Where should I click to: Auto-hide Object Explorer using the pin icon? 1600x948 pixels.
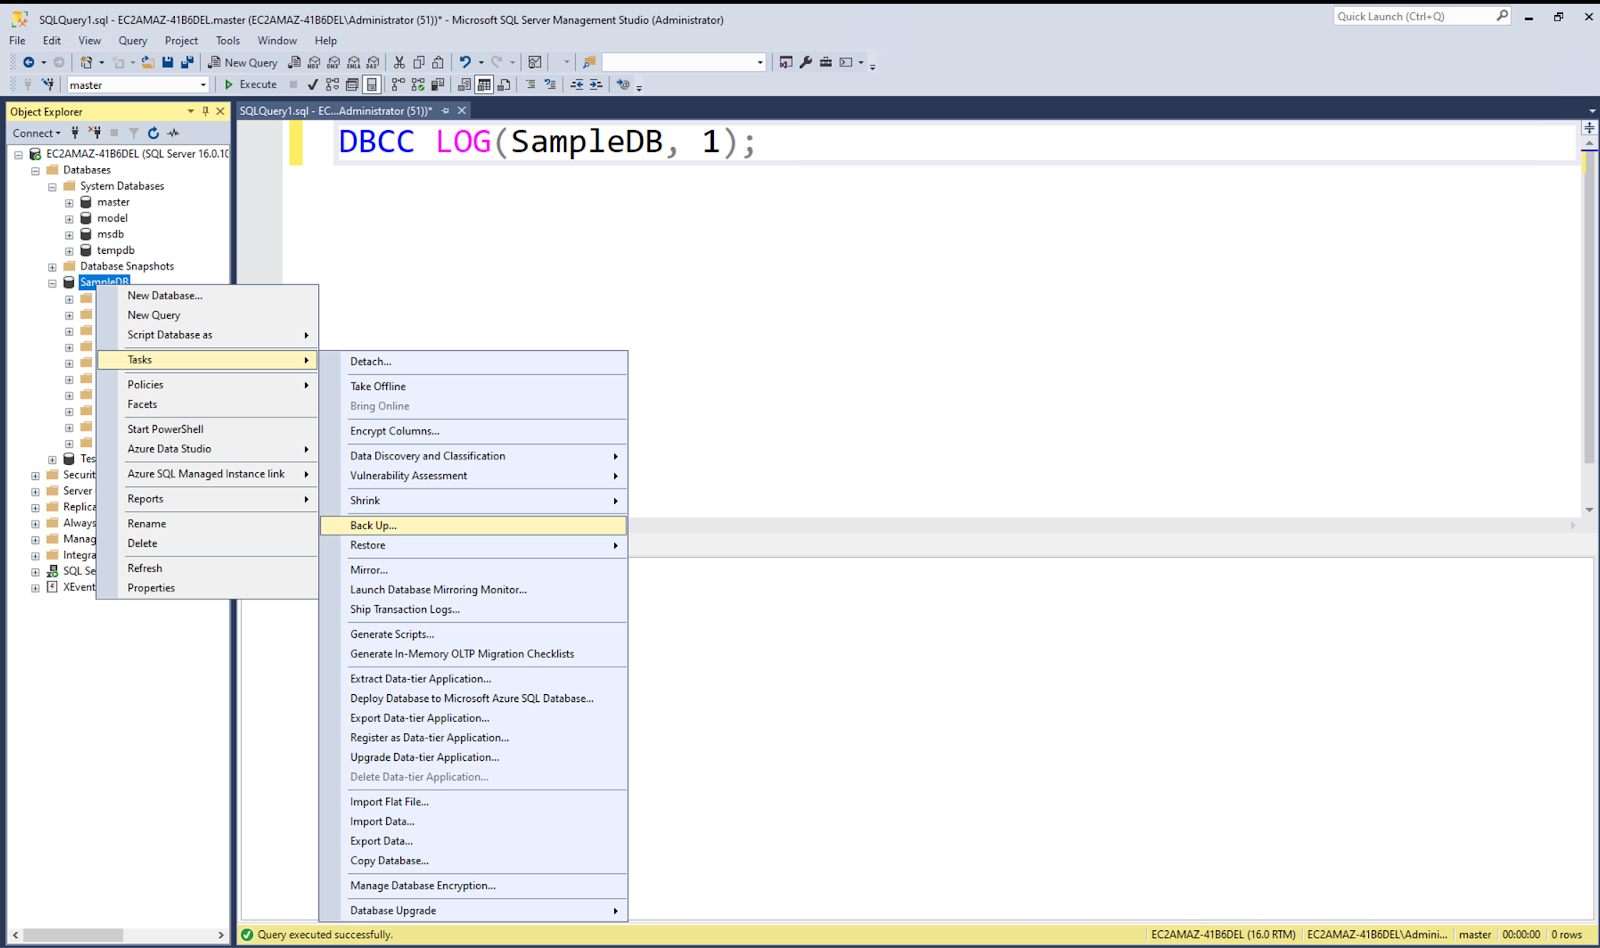point(206,111)
